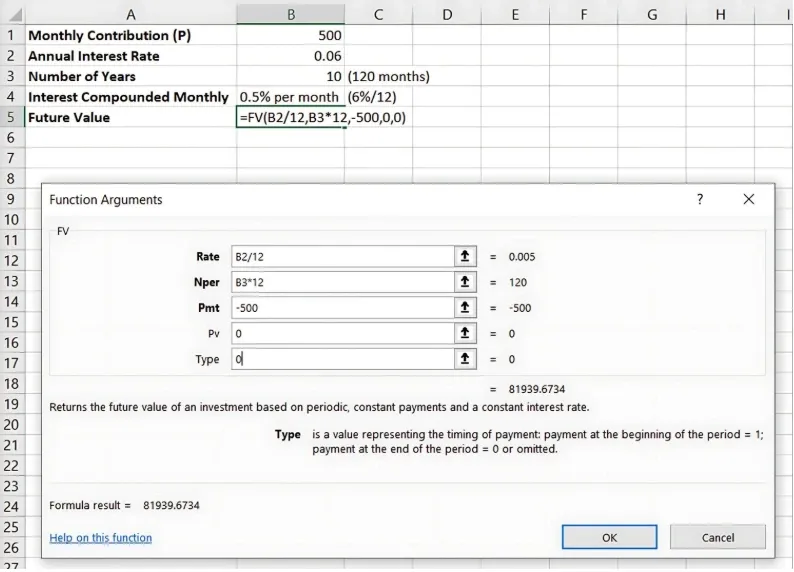Click the Pmt field range selector icon
Image resolution: width=794 pixels, height=572 pixels.
tap(465, 308)
